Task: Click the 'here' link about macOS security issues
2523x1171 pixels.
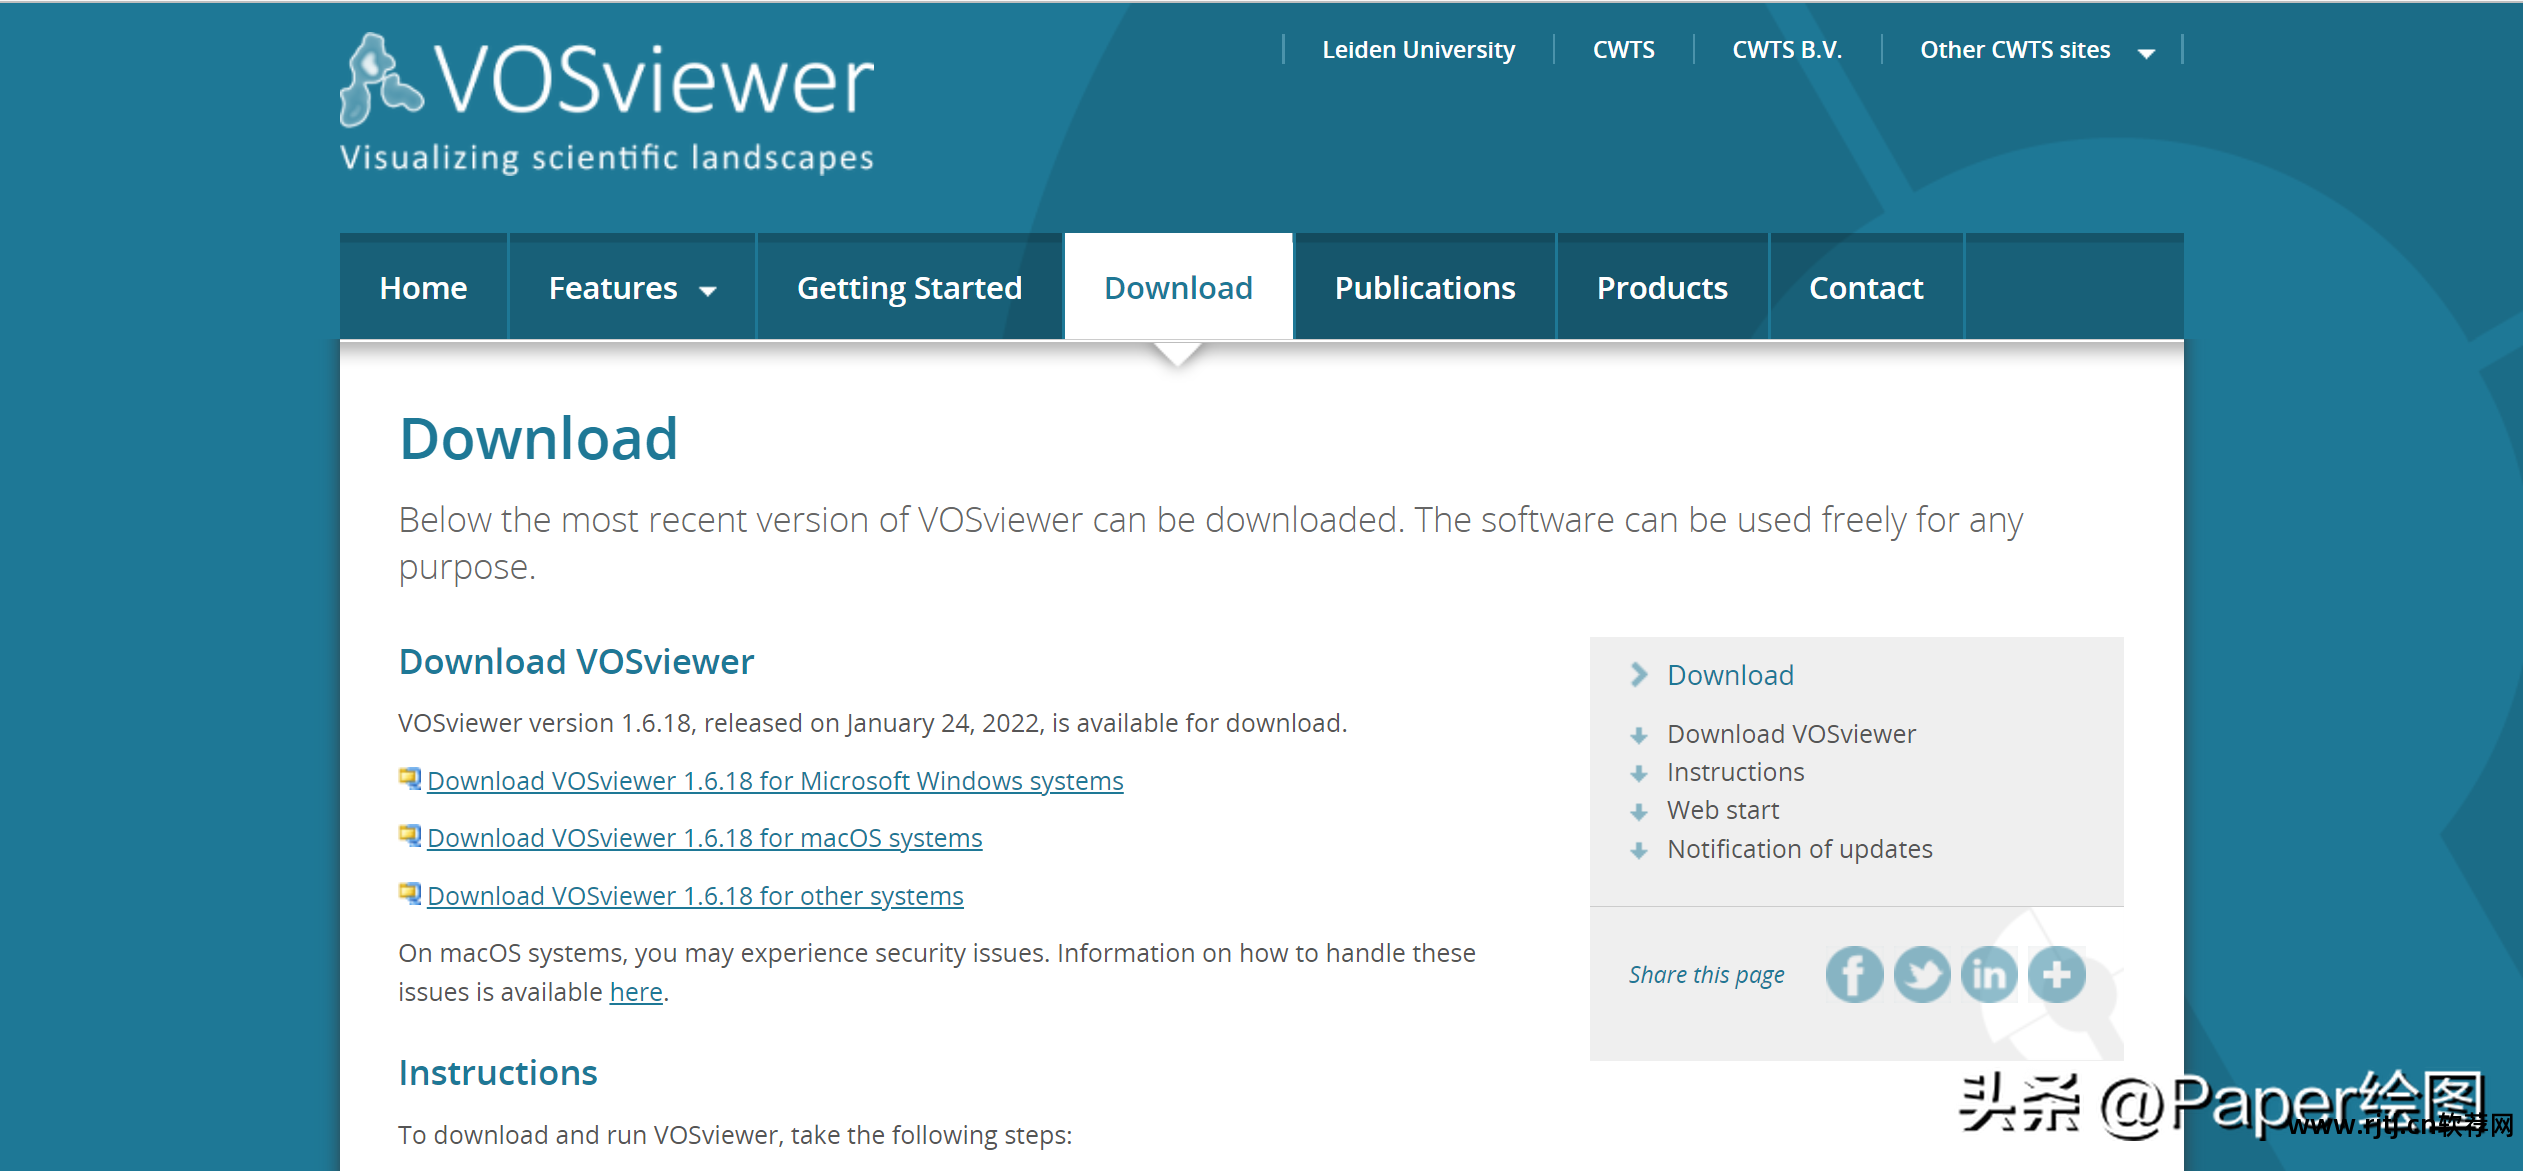Action: pos(636,992)
